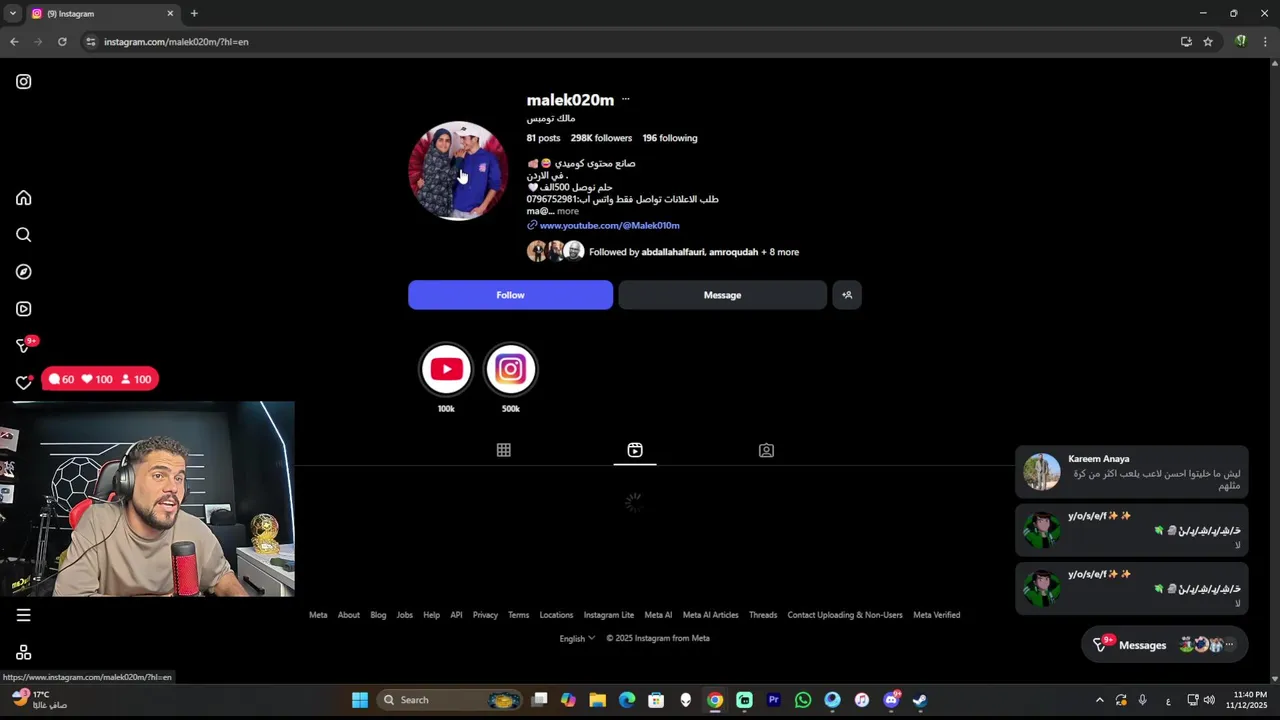Open the weather widget showing 17°C
The image size is (1280, 720).
point(40,699)
